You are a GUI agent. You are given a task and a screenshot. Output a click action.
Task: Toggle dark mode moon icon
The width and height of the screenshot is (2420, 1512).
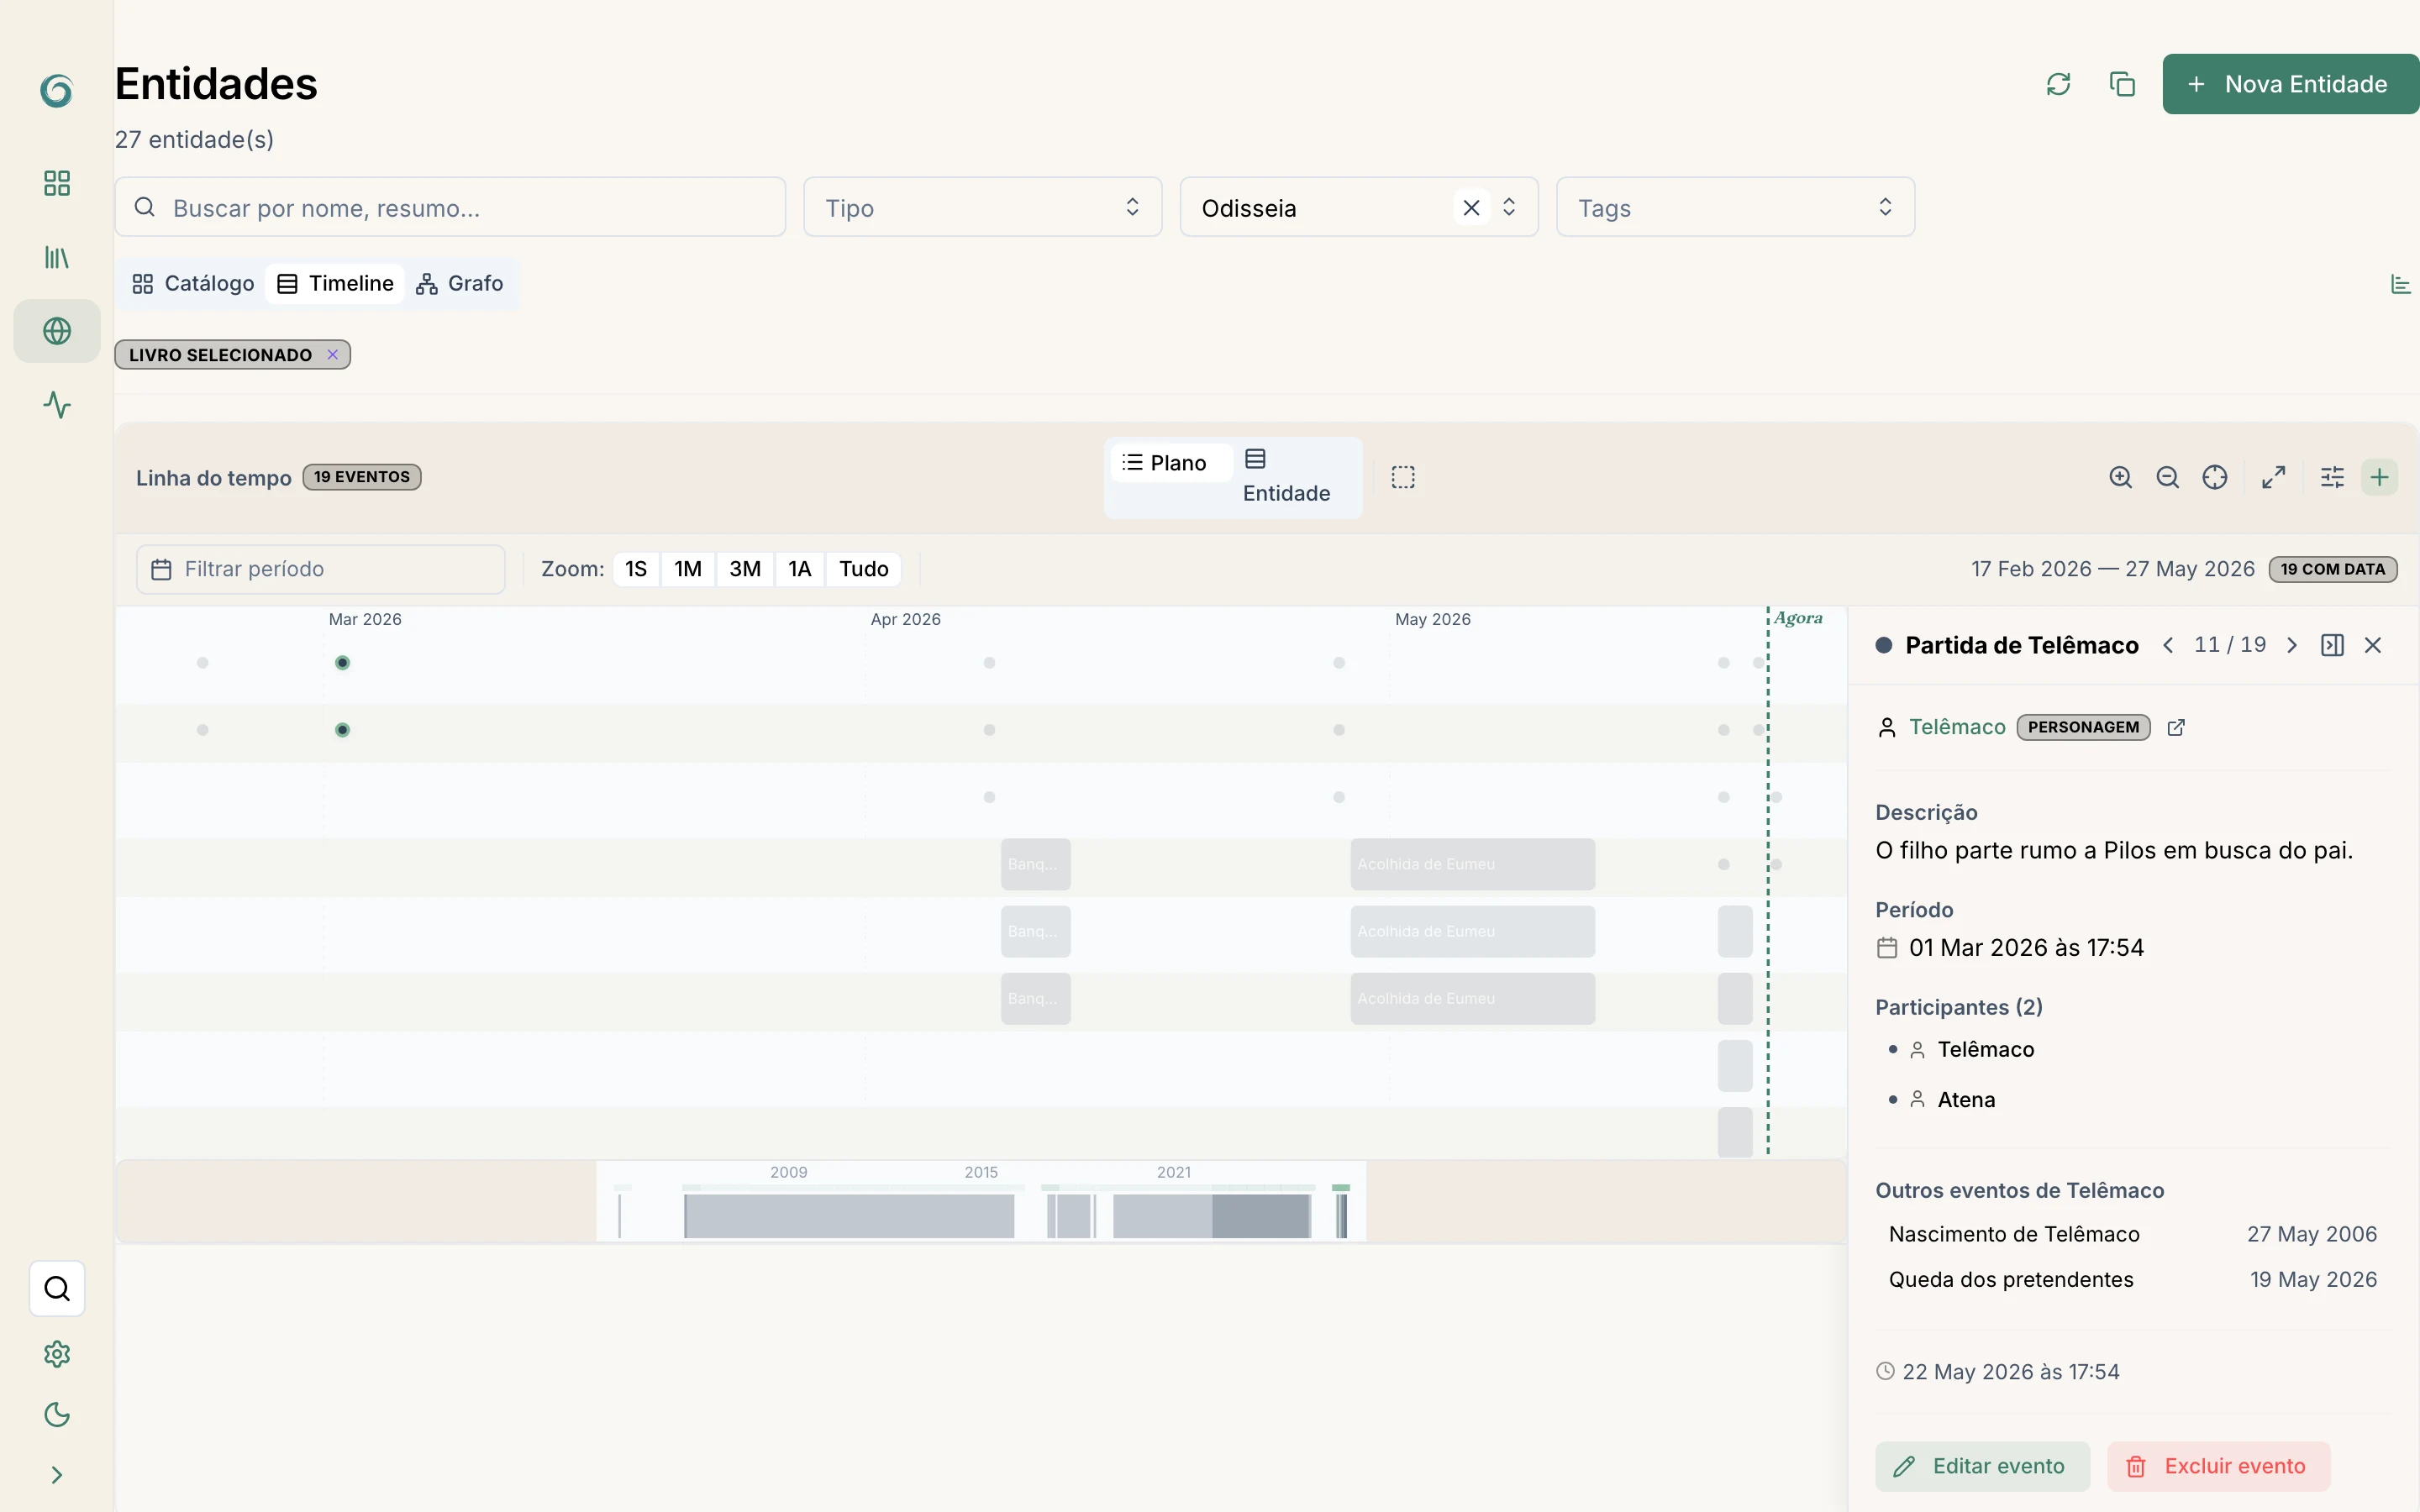click(x=57, y=1414)
